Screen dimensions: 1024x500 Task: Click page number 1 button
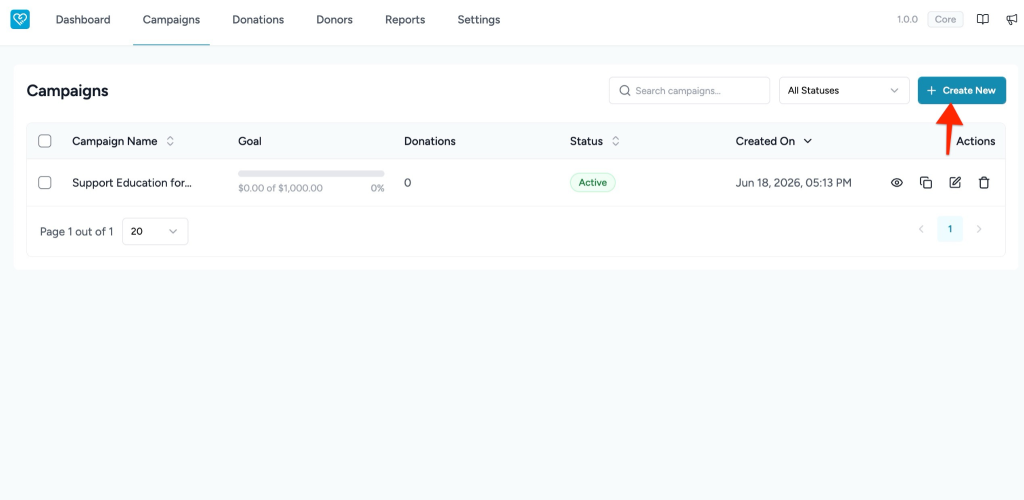click(950, 229)
